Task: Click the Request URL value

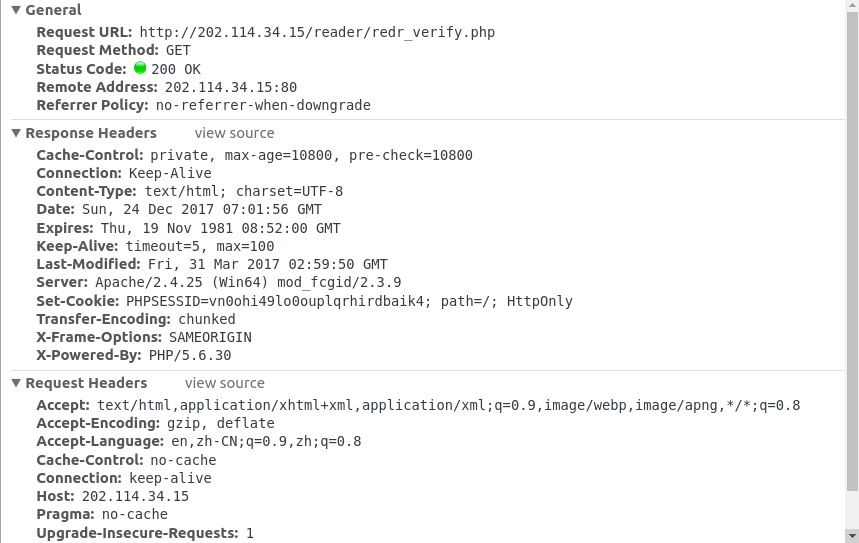Action: coord(317,32)
